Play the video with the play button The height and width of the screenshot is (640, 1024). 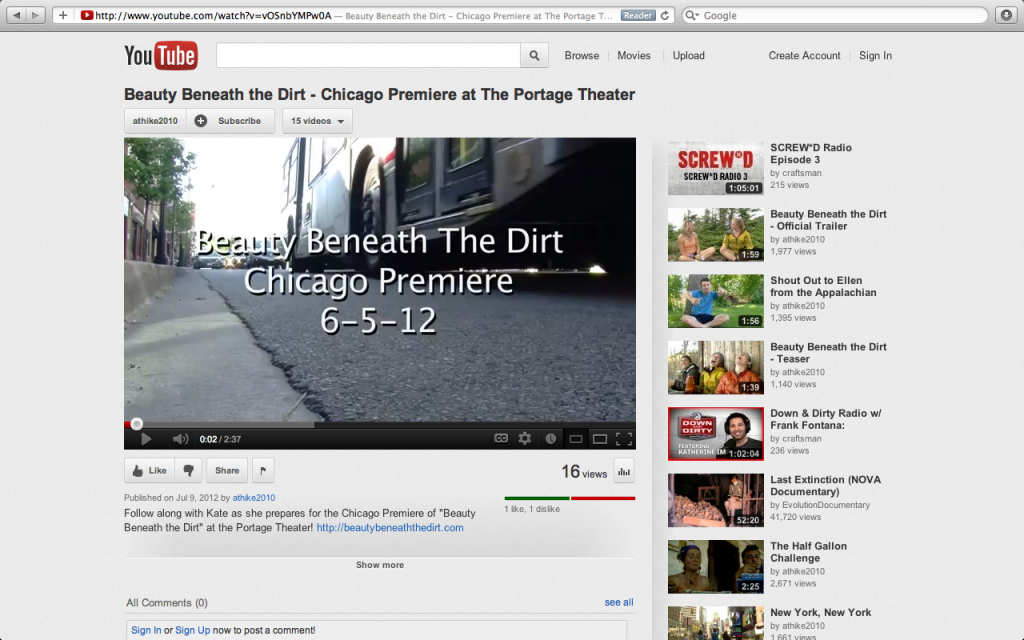point(146,439)
